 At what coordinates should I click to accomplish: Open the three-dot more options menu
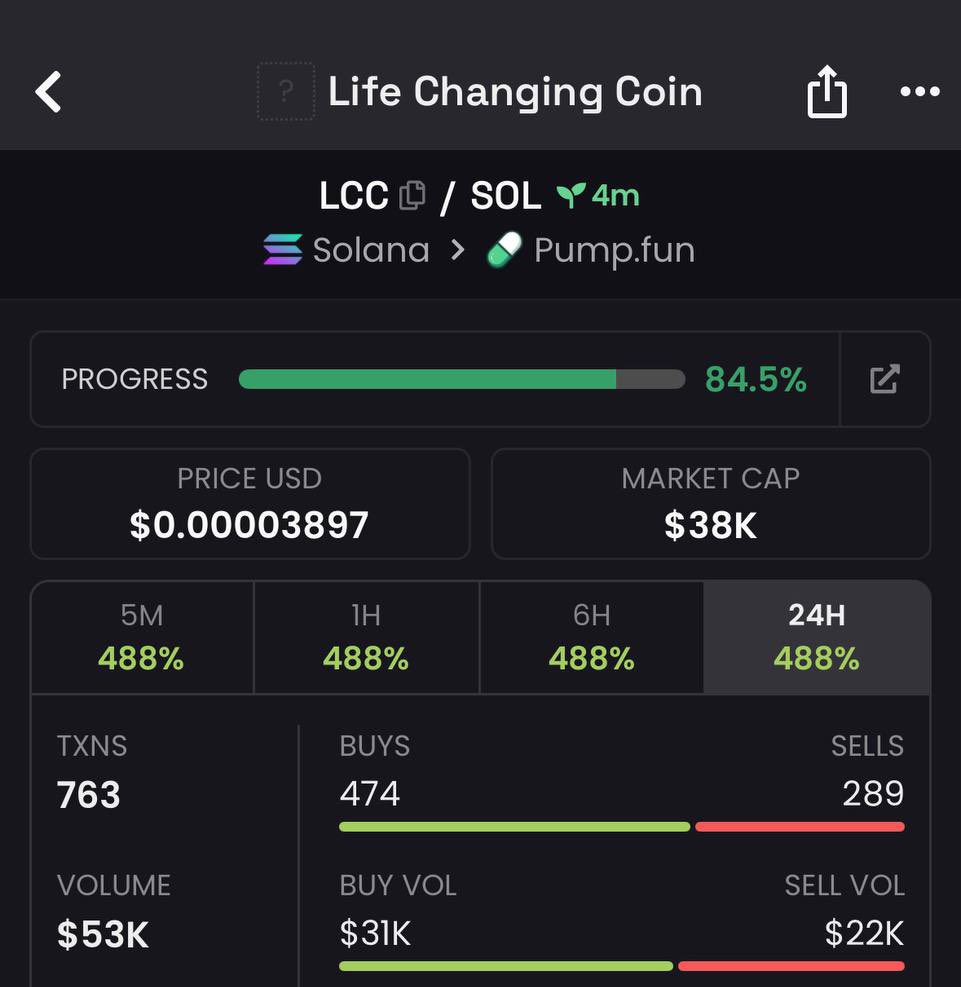point(919,92)
